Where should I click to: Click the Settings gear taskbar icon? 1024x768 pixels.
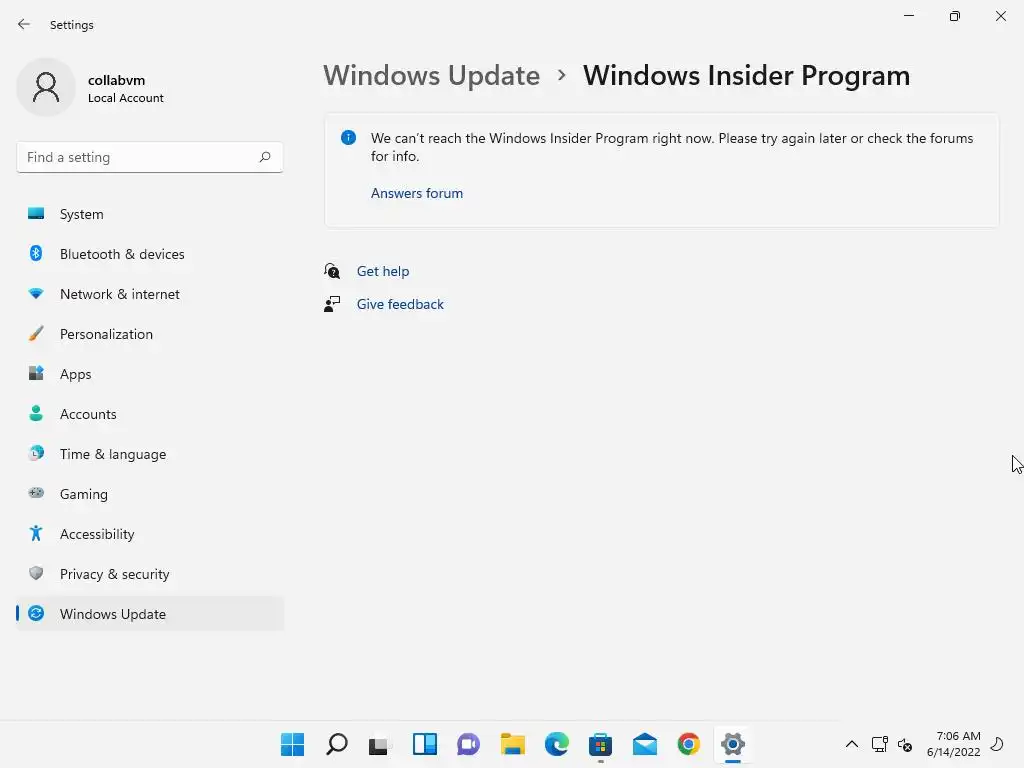click(x=733, y=744)
